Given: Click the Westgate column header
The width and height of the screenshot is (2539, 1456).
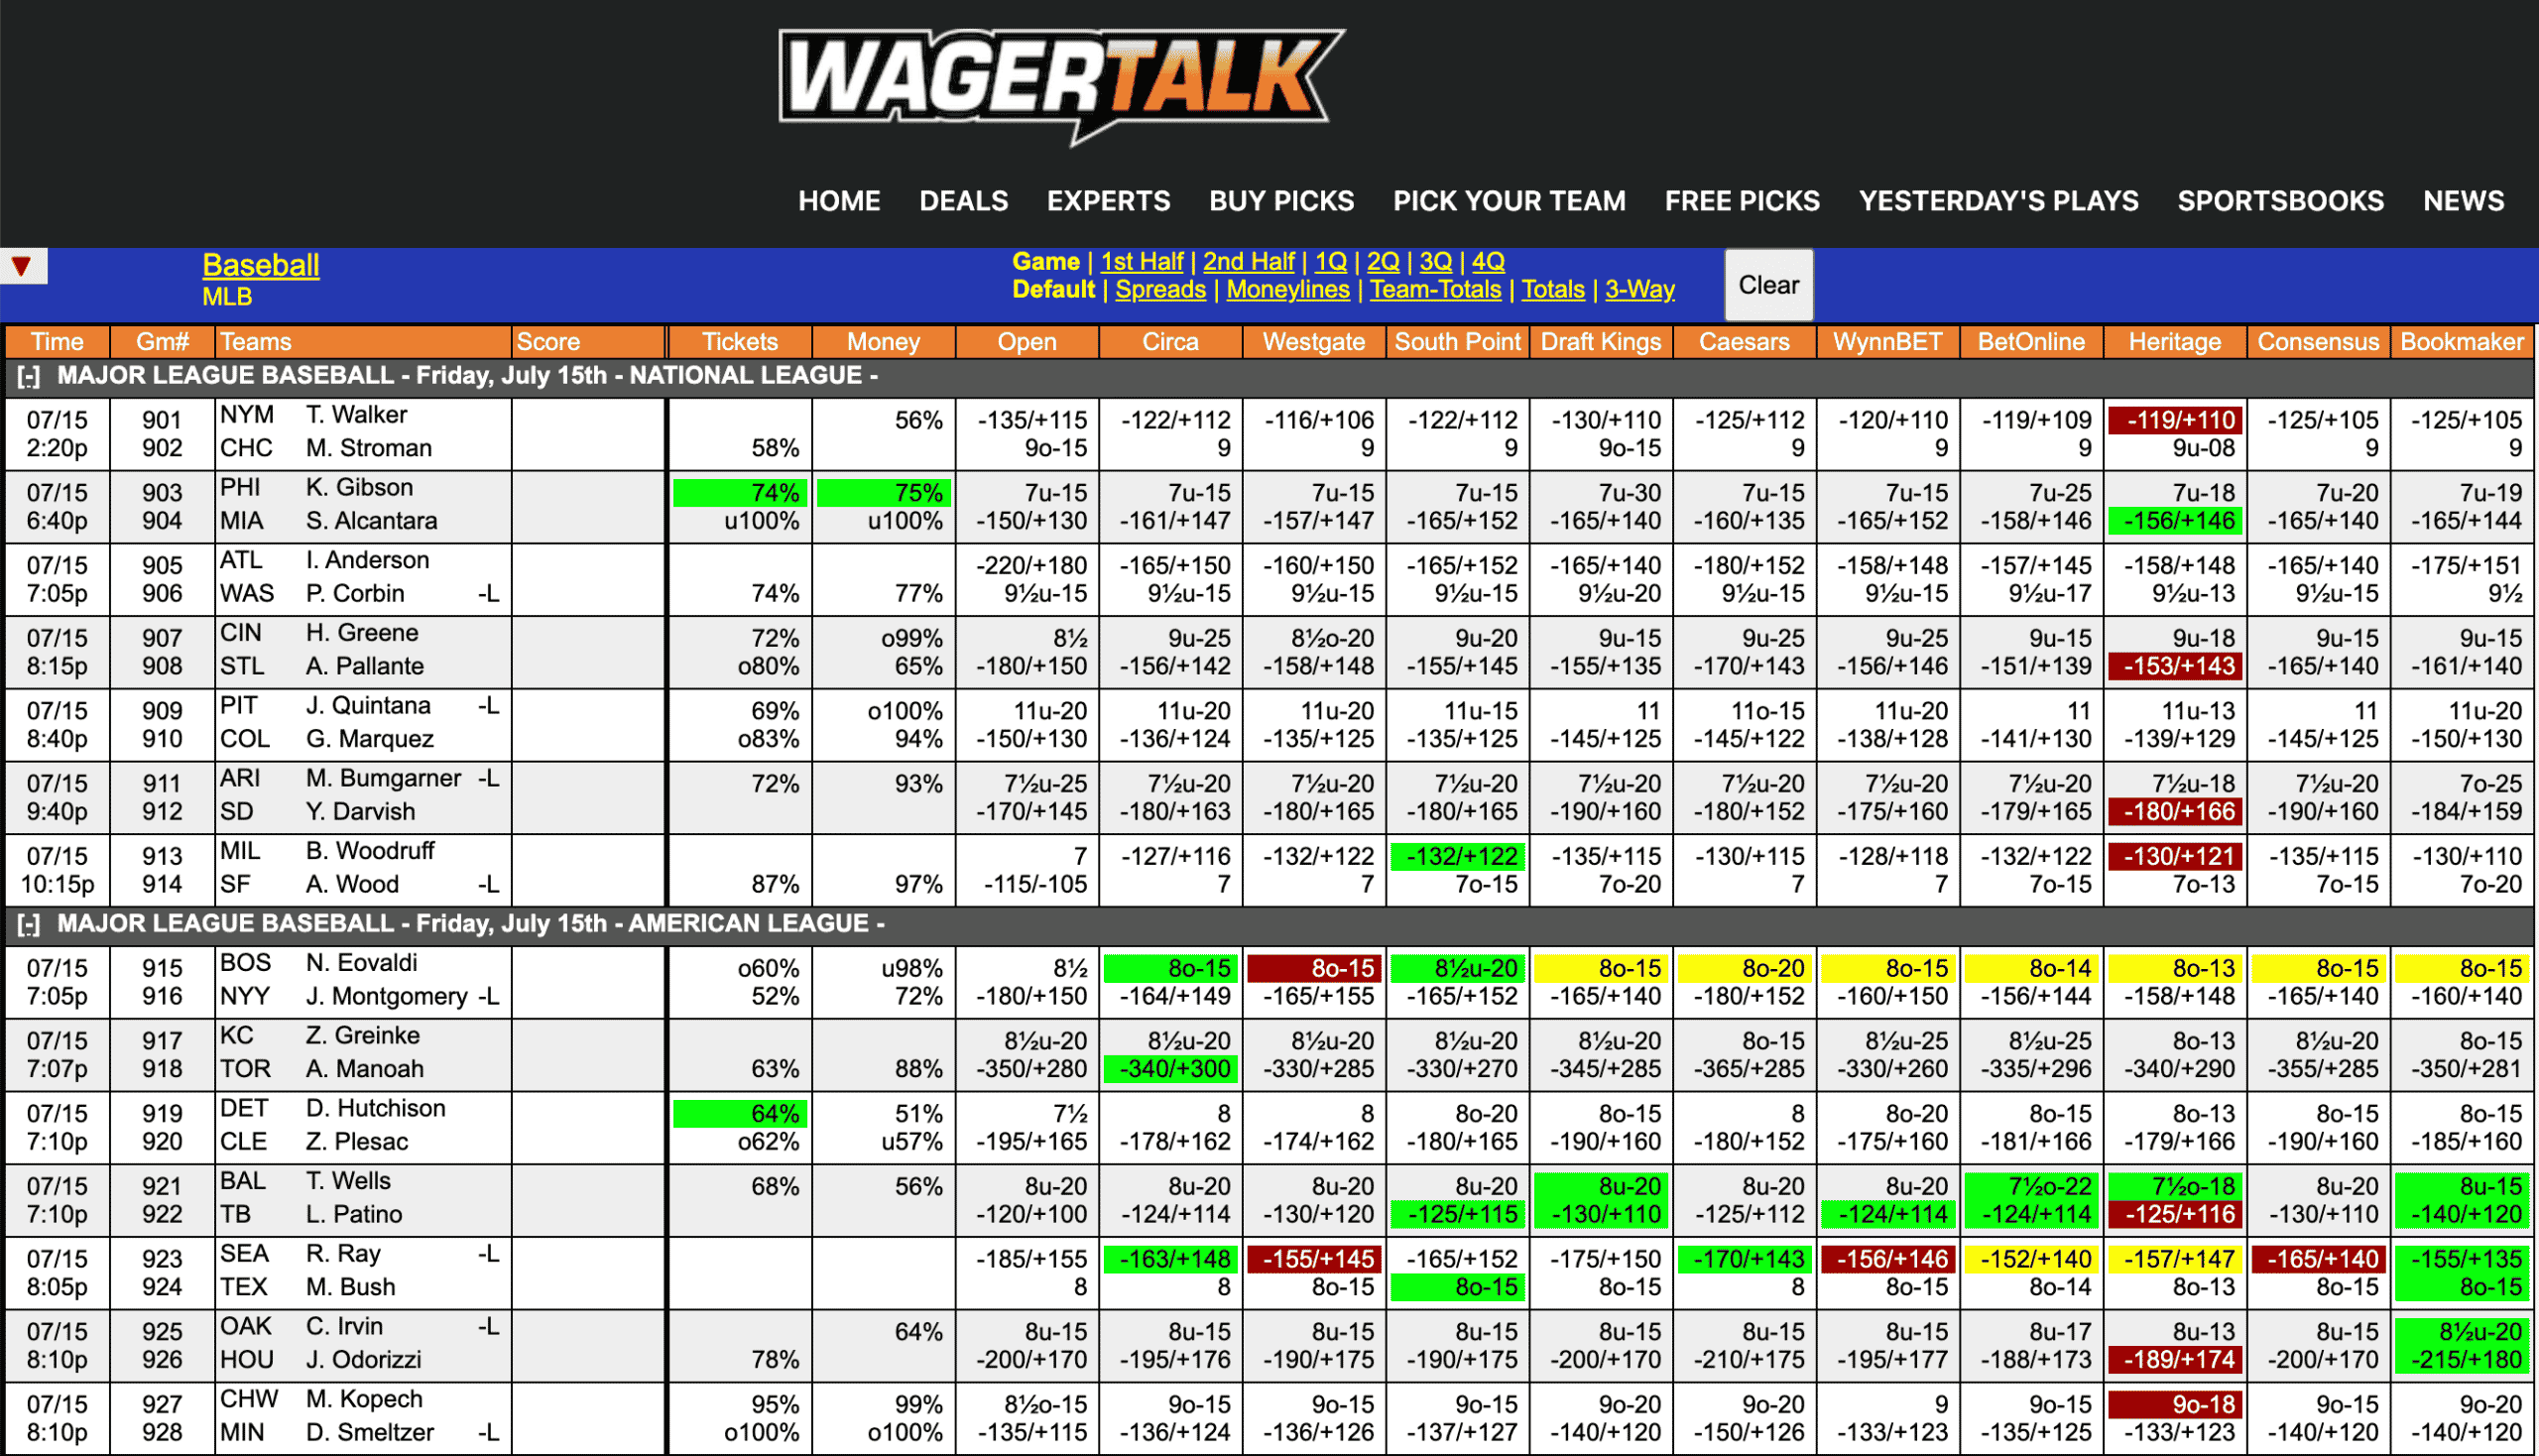Looking at the screenshot, I should point(1313,342).
